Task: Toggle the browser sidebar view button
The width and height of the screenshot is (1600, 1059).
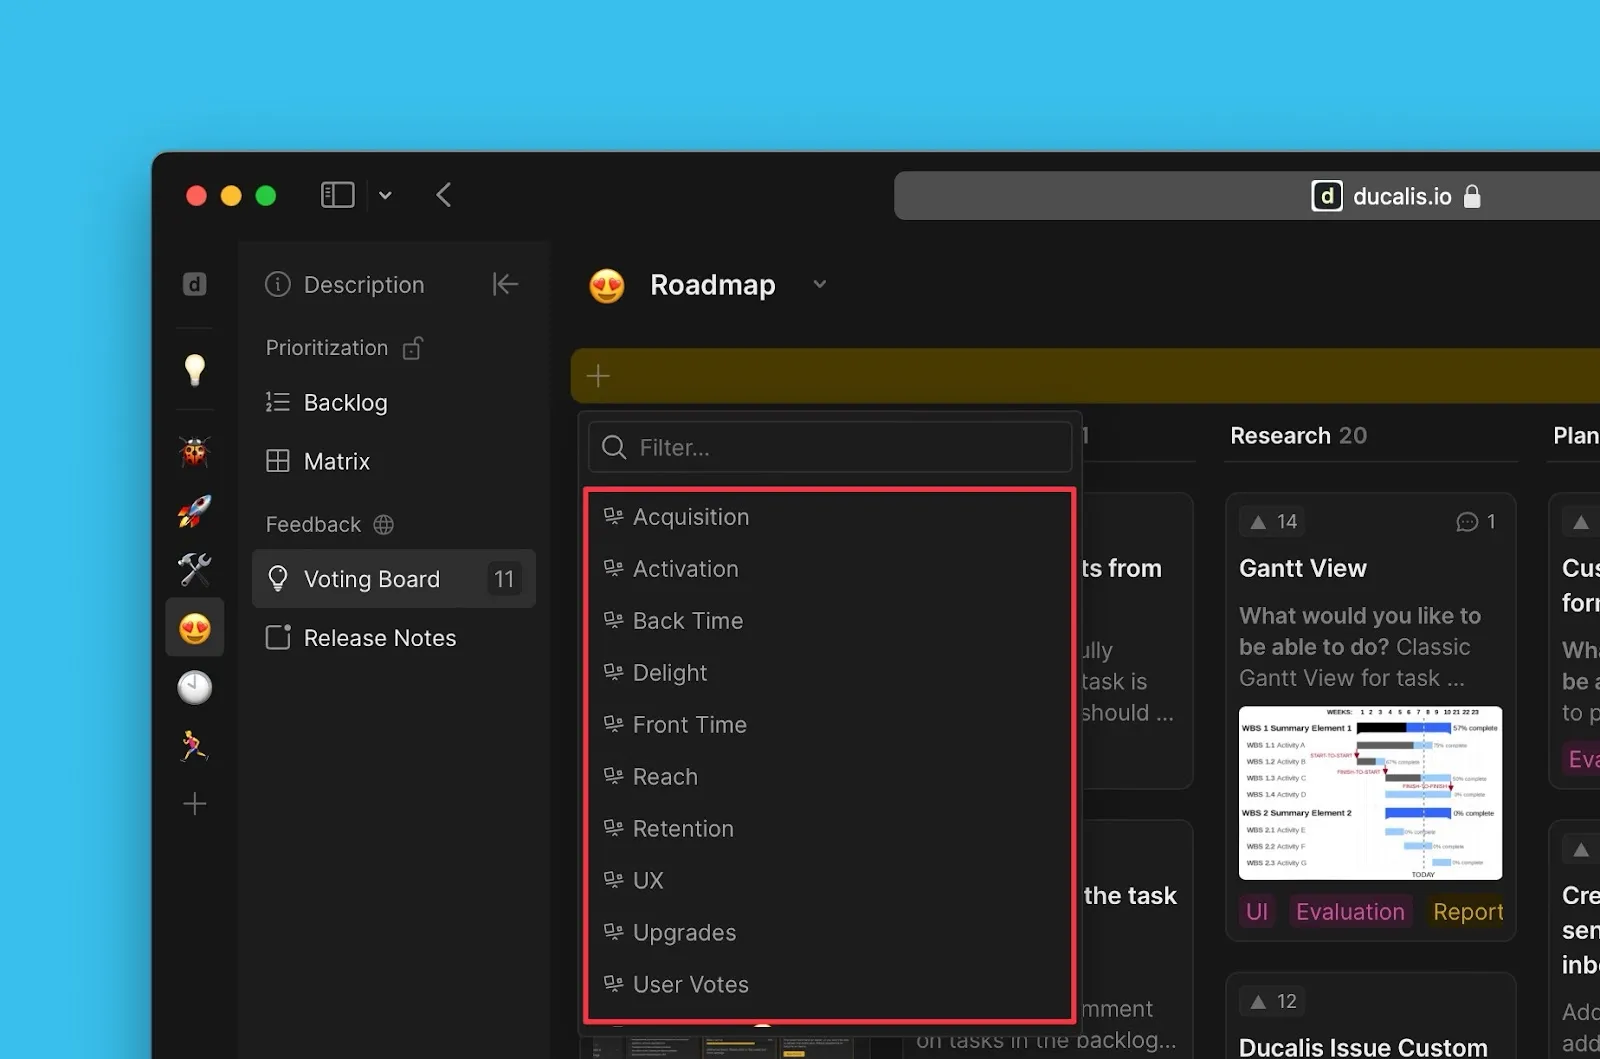Action: coord(338,195)
